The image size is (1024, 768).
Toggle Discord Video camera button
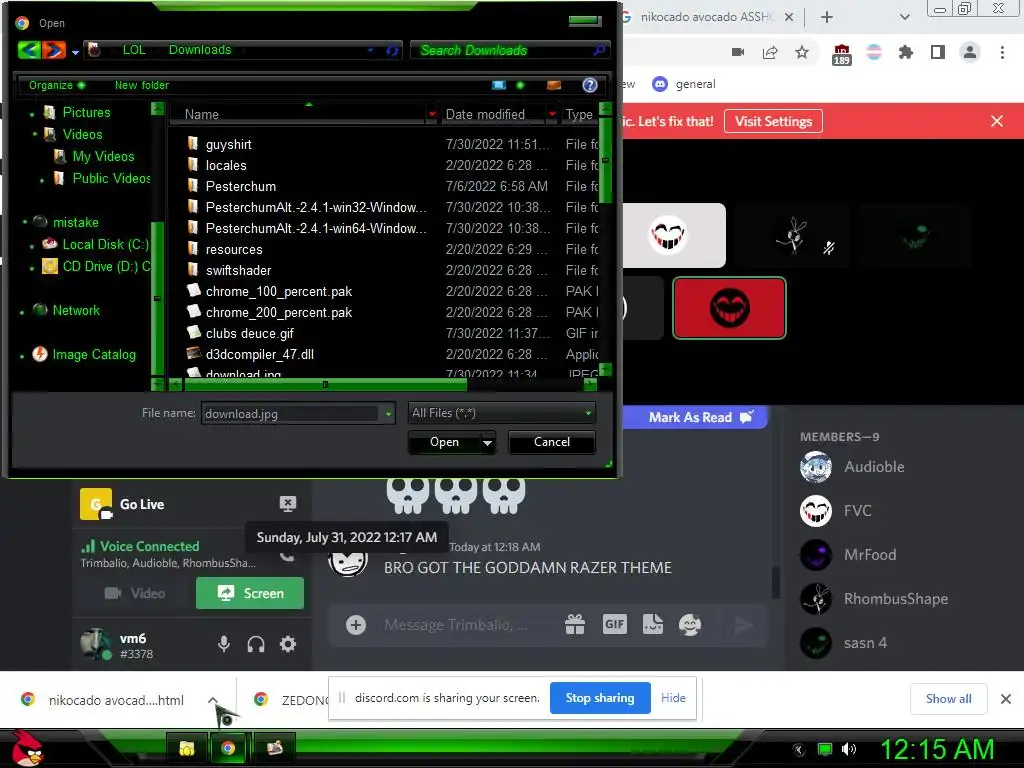(135, 593)
